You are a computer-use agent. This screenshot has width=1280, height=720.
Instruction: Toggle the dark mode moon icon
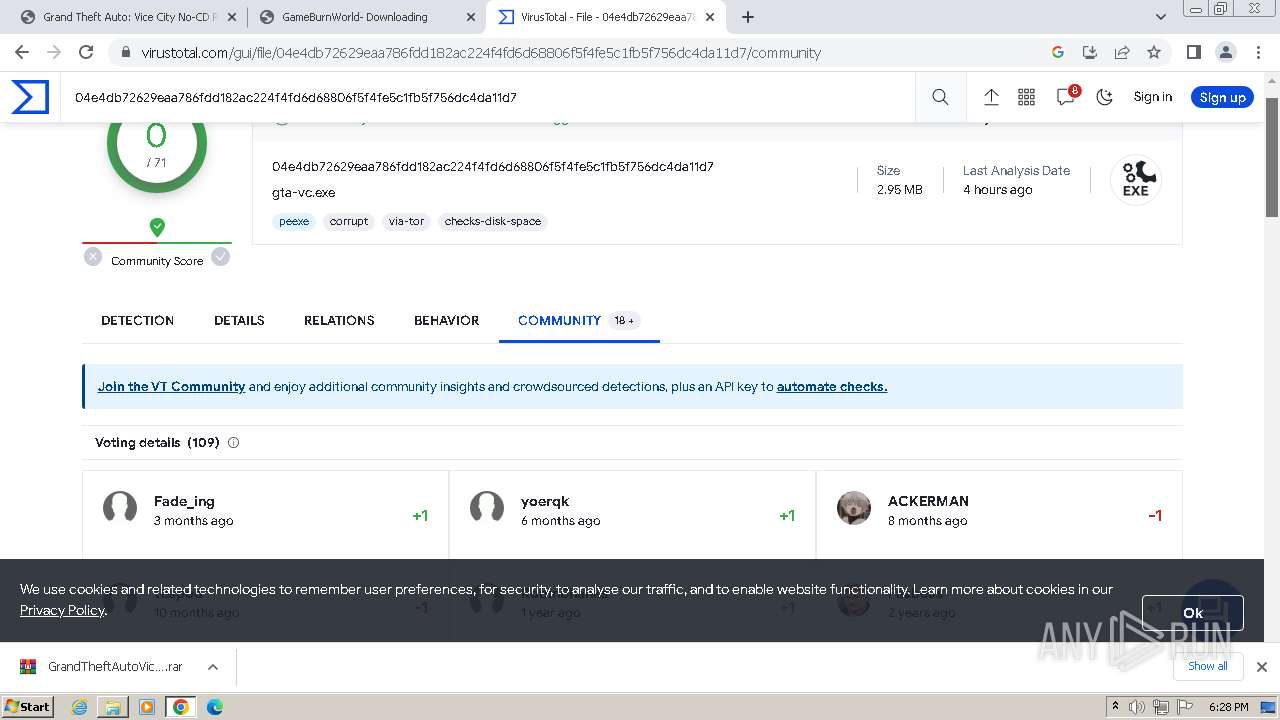click(1104, 97)
